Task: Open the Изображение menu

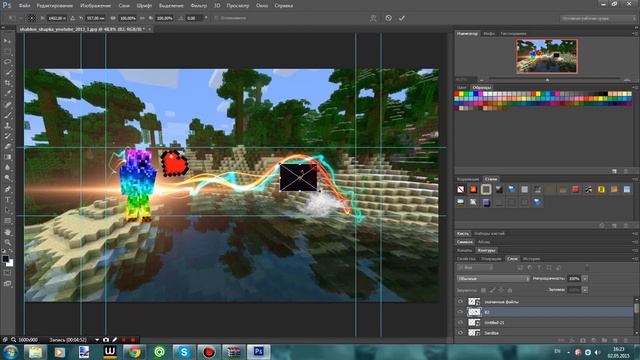Action: (x=96, y=6)
